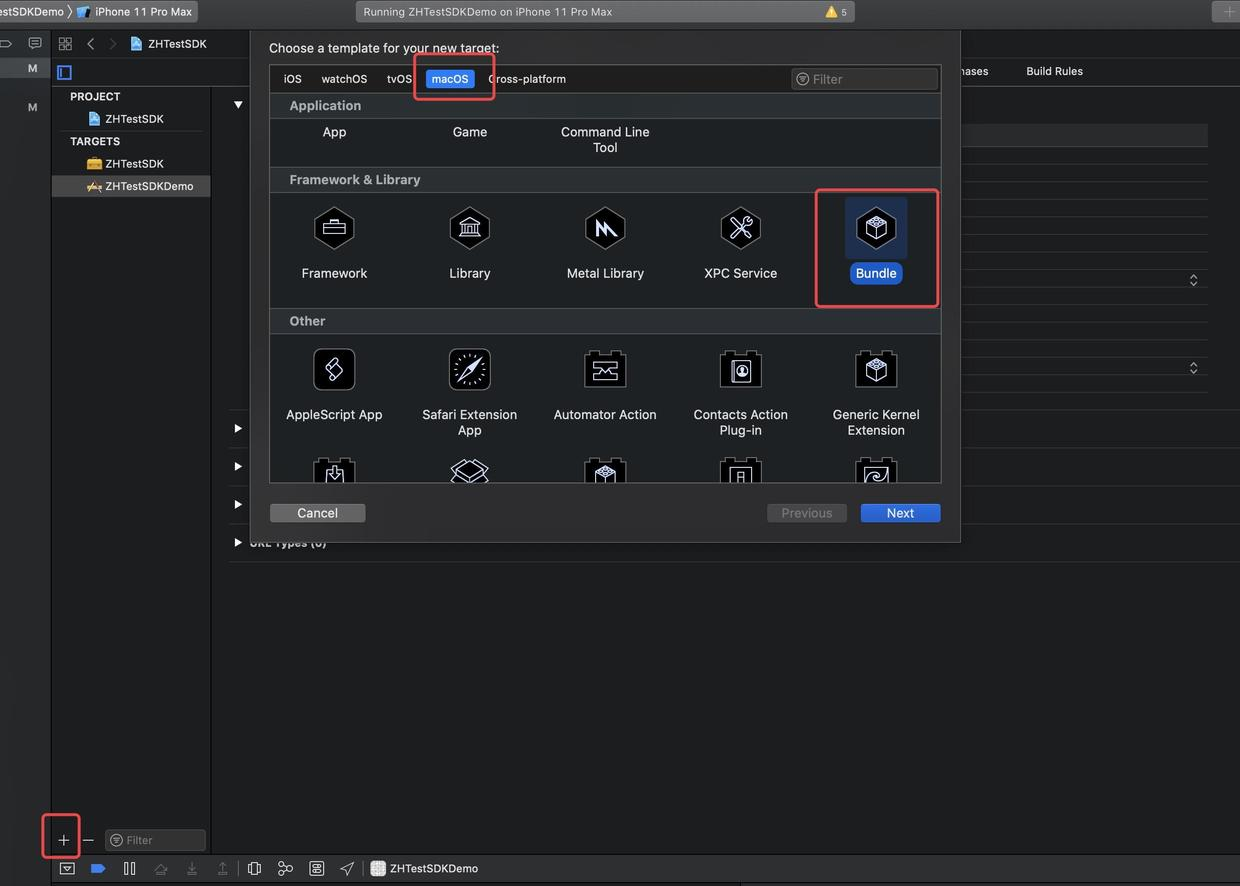Click the Cancel button in the template dialog

[317, 513]
